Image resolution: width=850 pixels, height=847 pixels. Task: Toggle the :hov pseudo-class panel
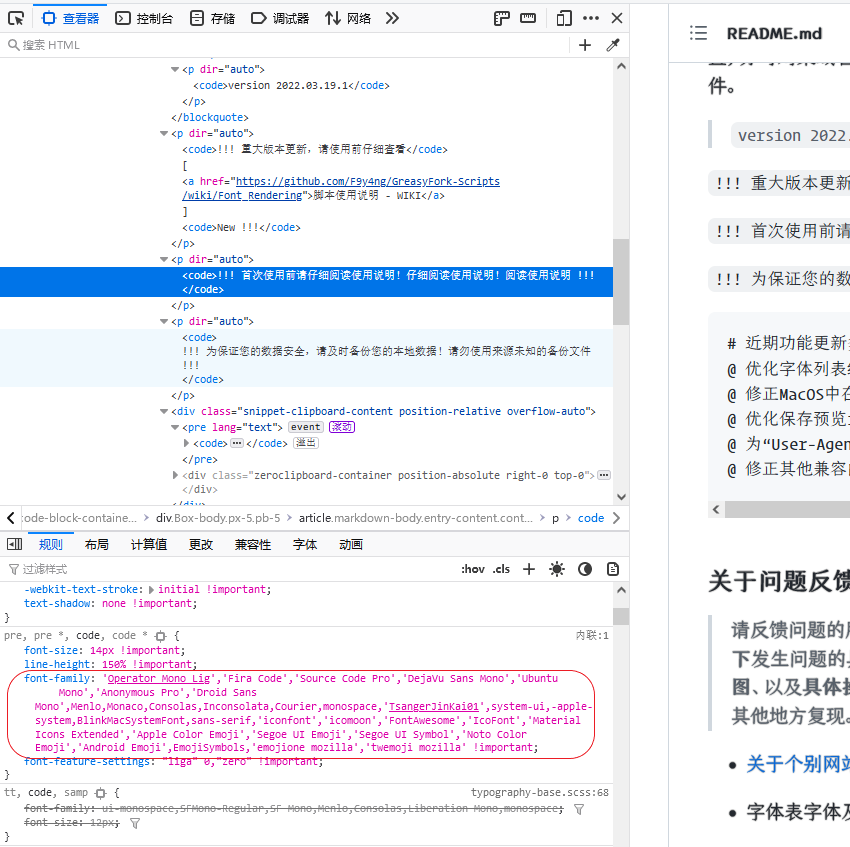click(472, 568)
